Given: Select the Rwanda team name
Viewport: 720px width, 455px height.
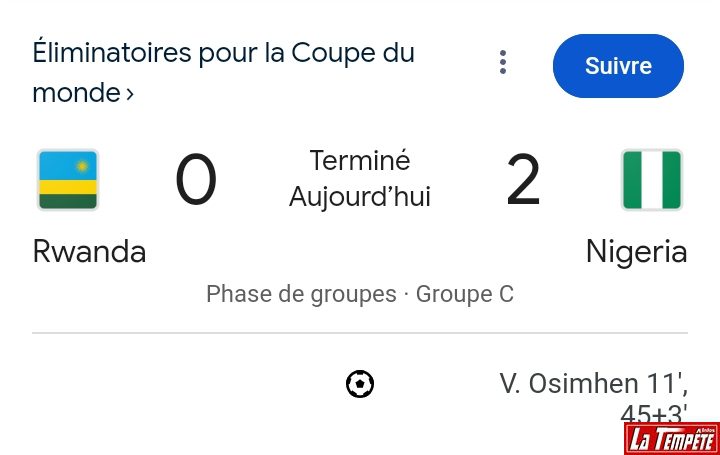Looking at the screenshot, I should (x=89, y=251).
